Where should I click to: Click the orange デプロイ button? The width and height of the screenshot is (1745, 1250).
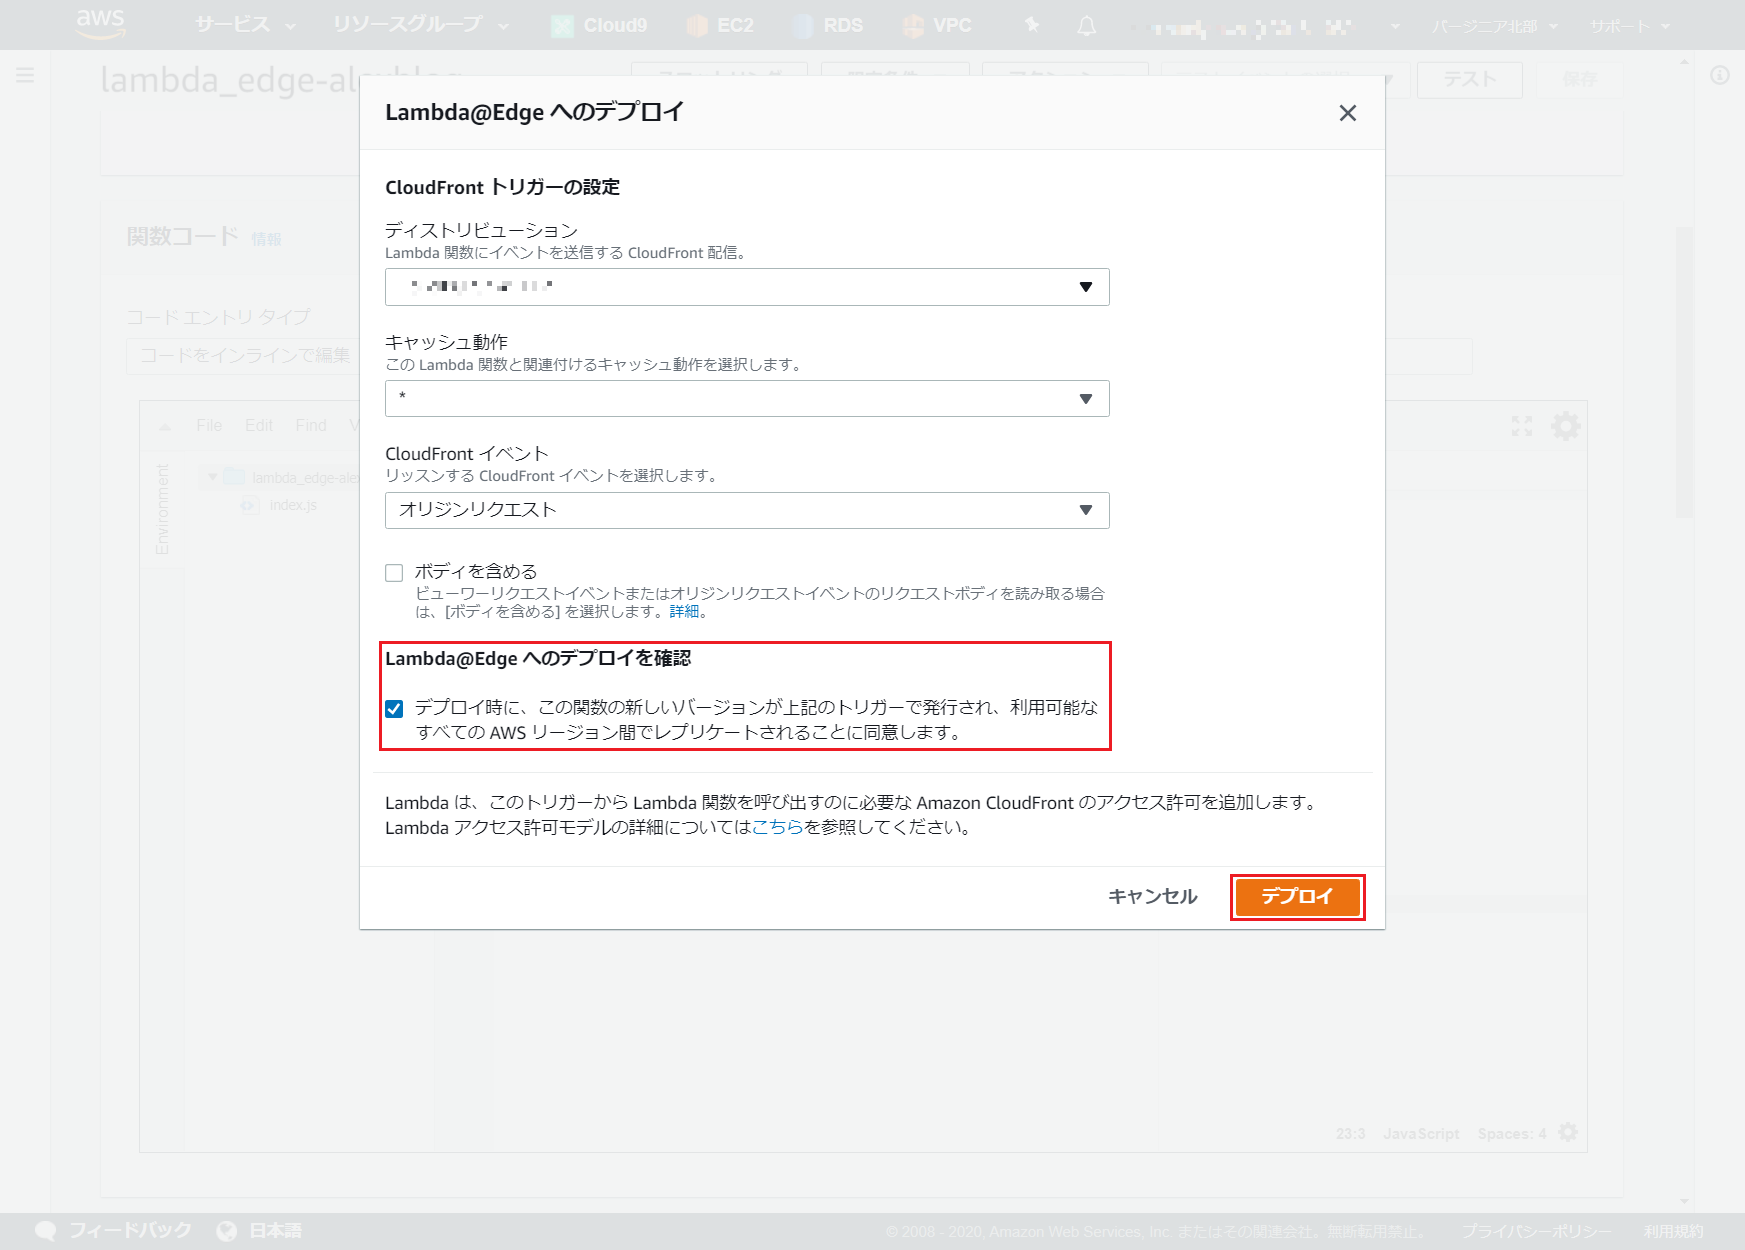point(1297,897)
